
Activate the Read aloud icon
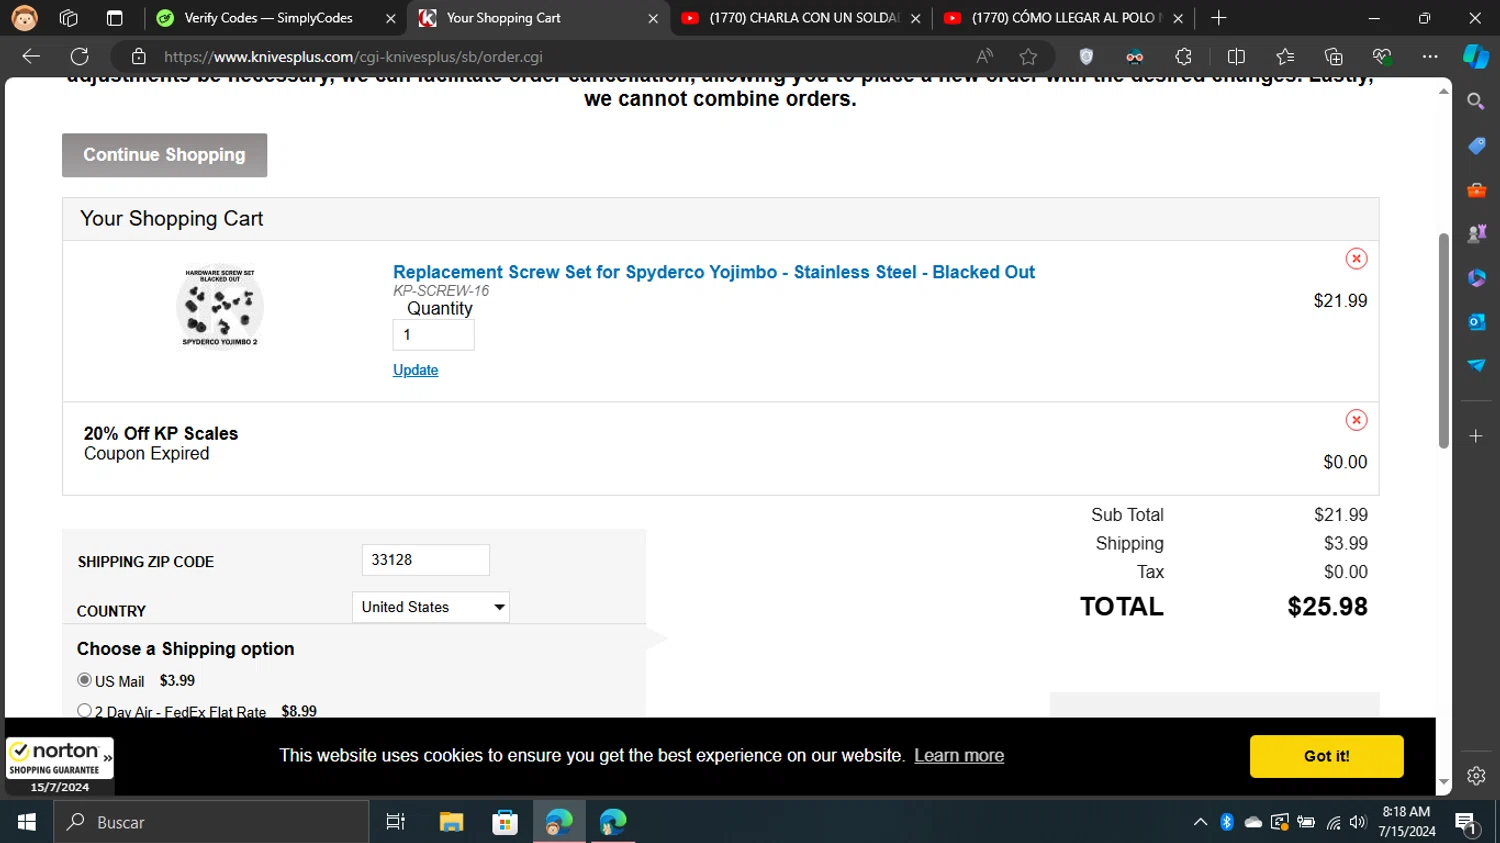point(985,57)
